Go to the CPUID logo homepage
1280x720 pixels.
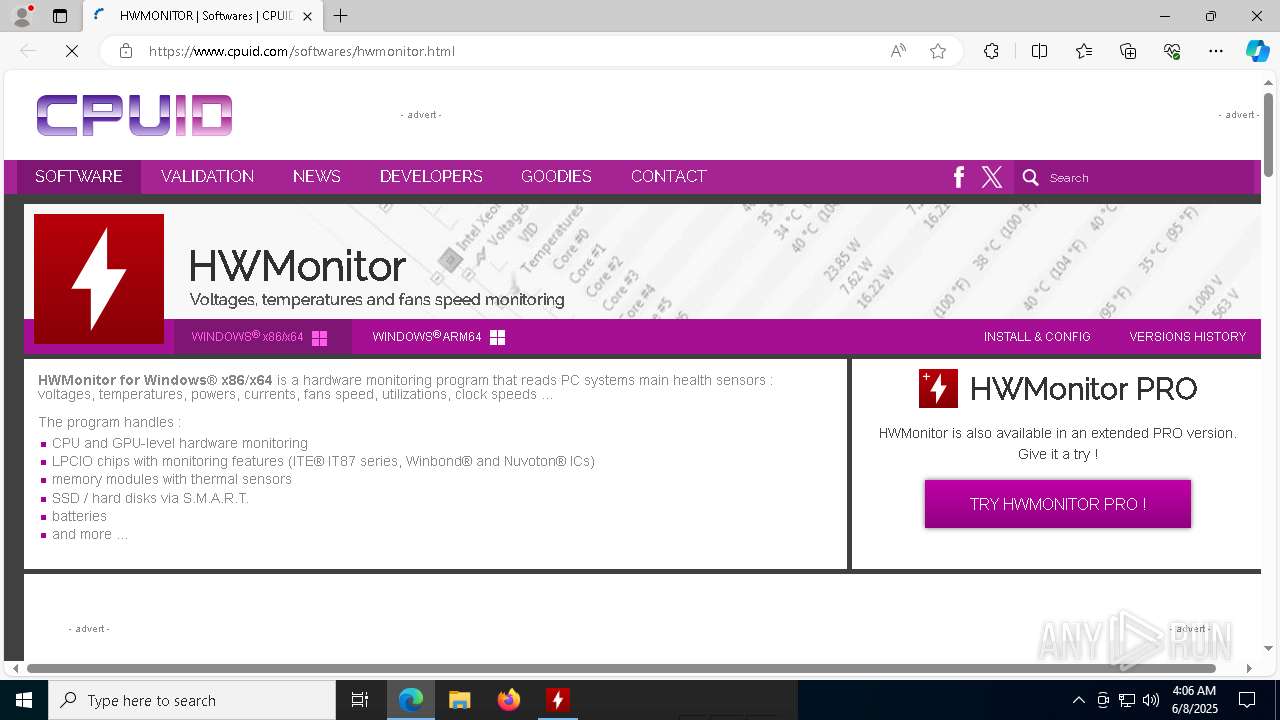point(134,115)
